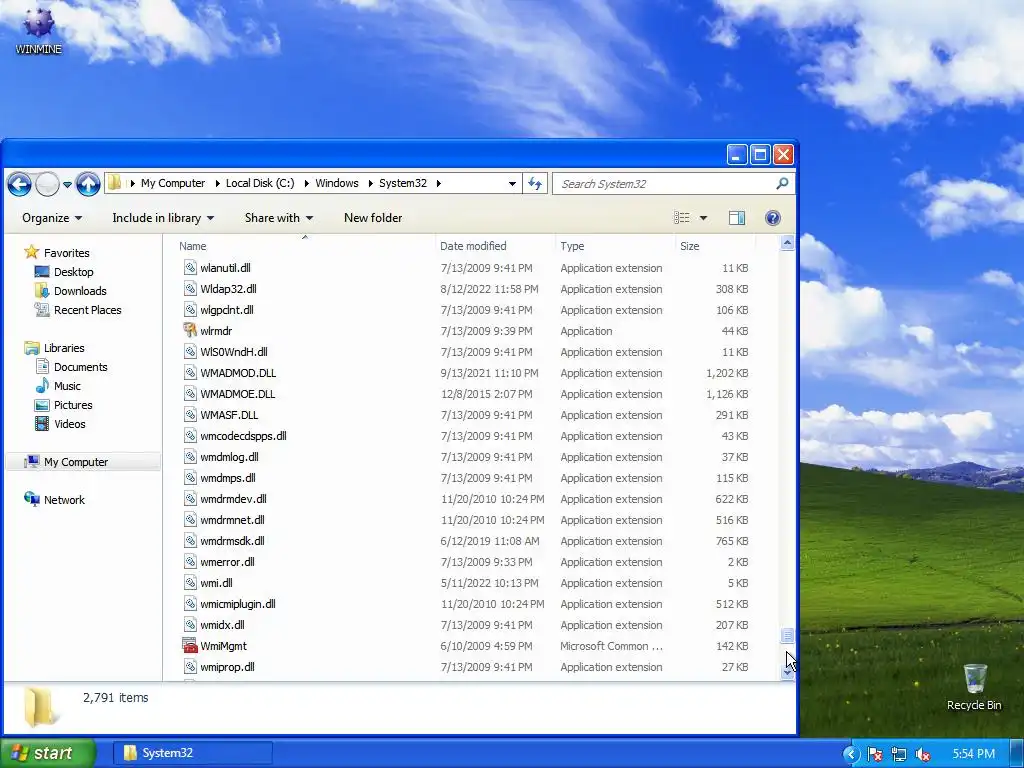Expand the arrow after My Computer breadcrumb

[x=217, y=184]
